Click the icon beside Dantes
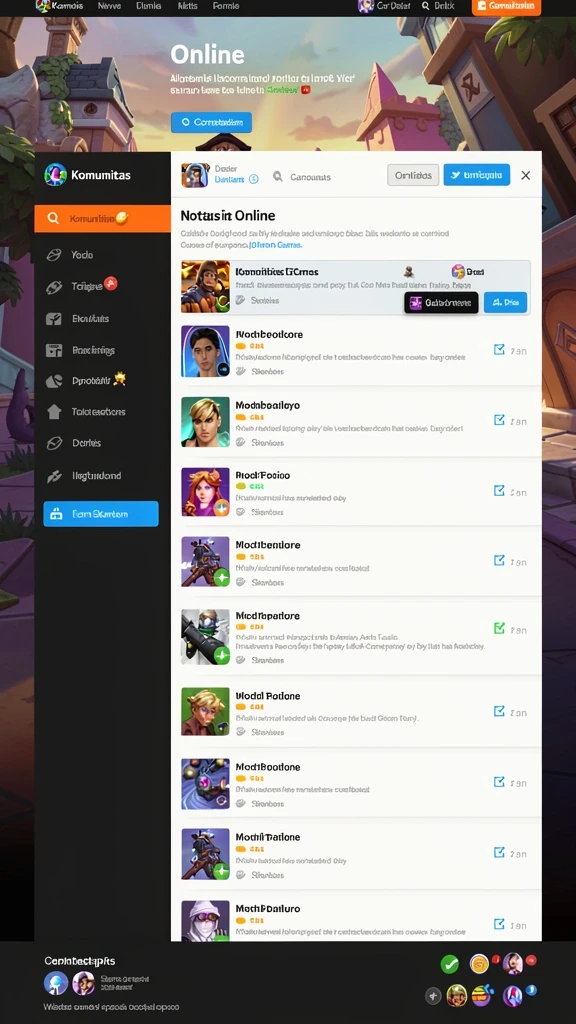 pyautogui.click(x=54, y=443)
